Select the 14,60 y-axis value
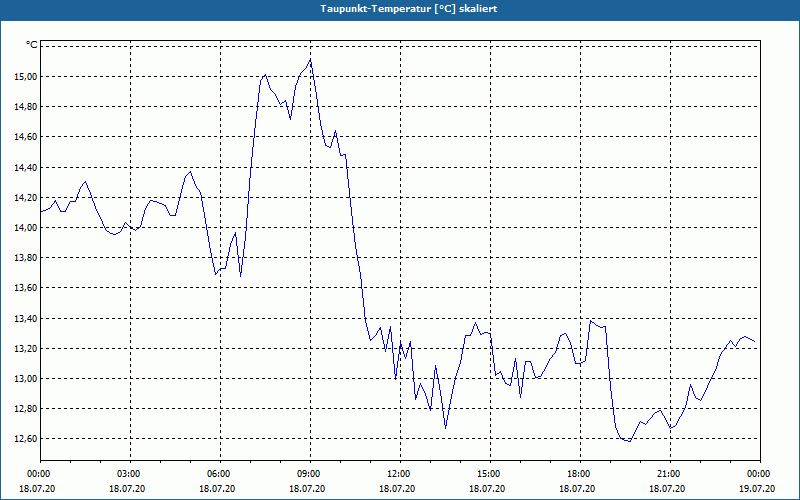Image resolution: width=800 pixels, height=500 pixels. (27, 137)
